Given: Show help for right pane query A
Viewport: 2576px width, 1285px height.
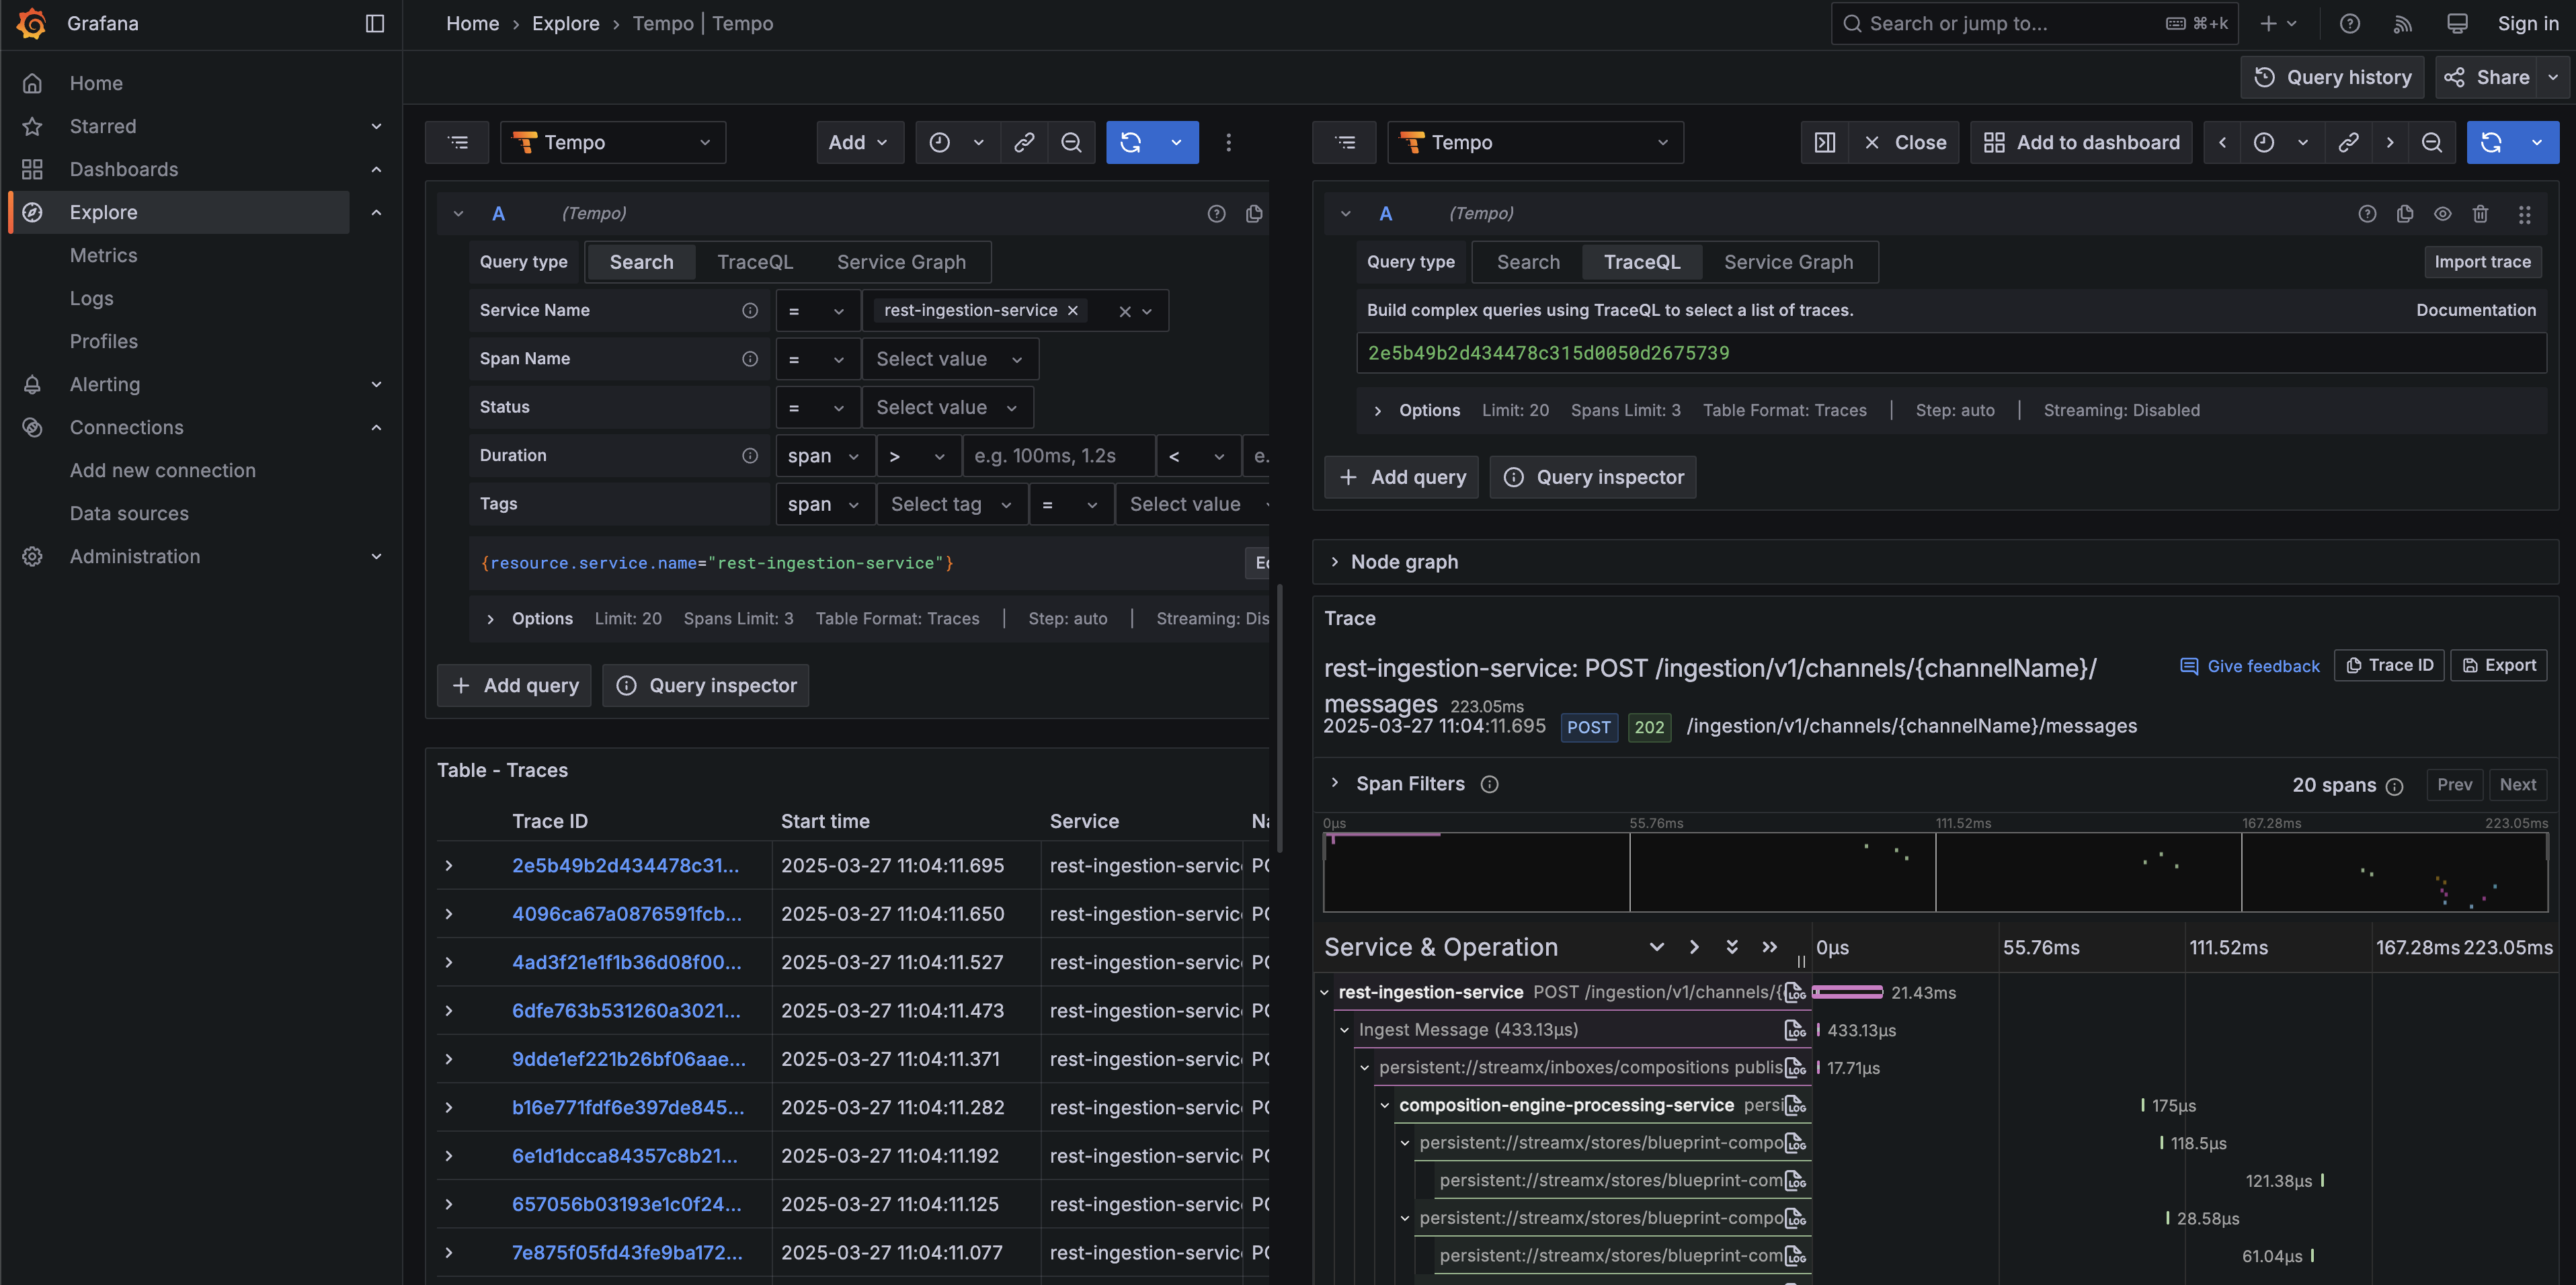Looking at the screenshot, I should (x=2367, y=214).
